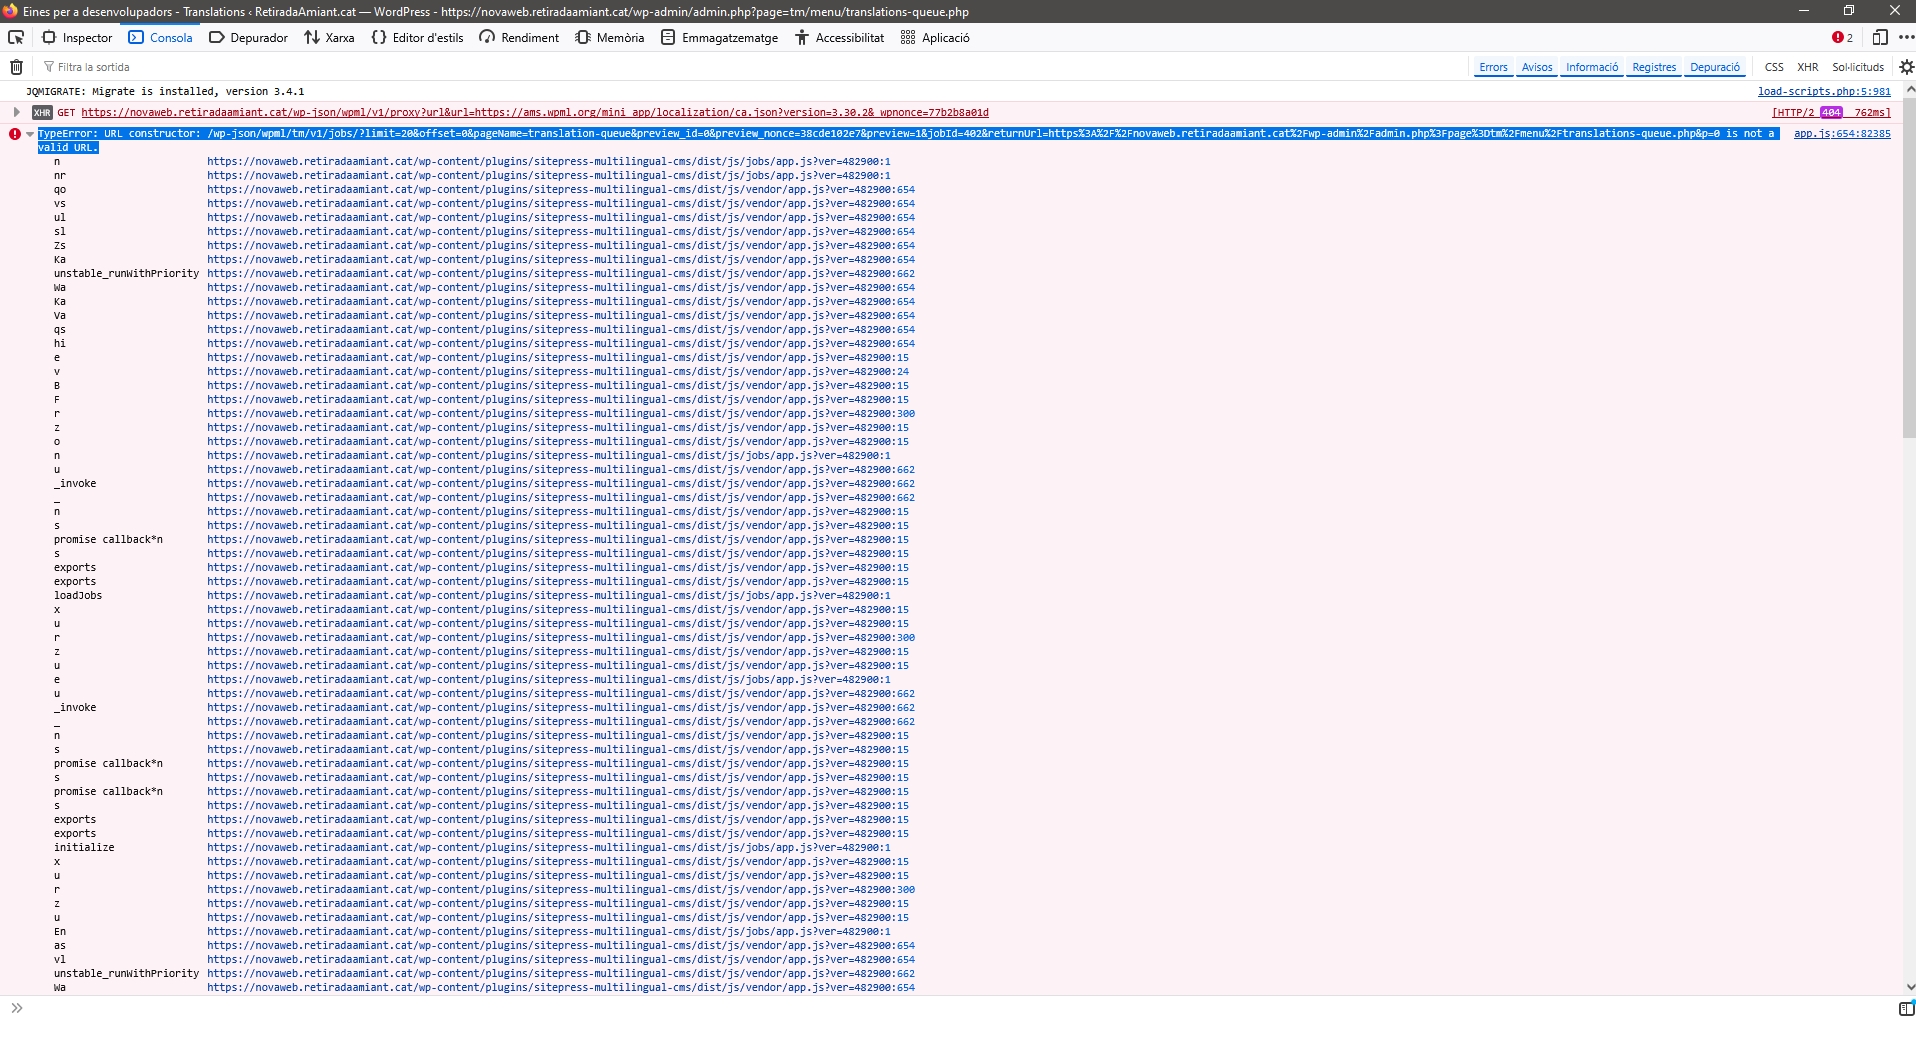1916x1040 pixels.
Task: Open the app.js:654:82385 source link
Action: point(1842,134)
